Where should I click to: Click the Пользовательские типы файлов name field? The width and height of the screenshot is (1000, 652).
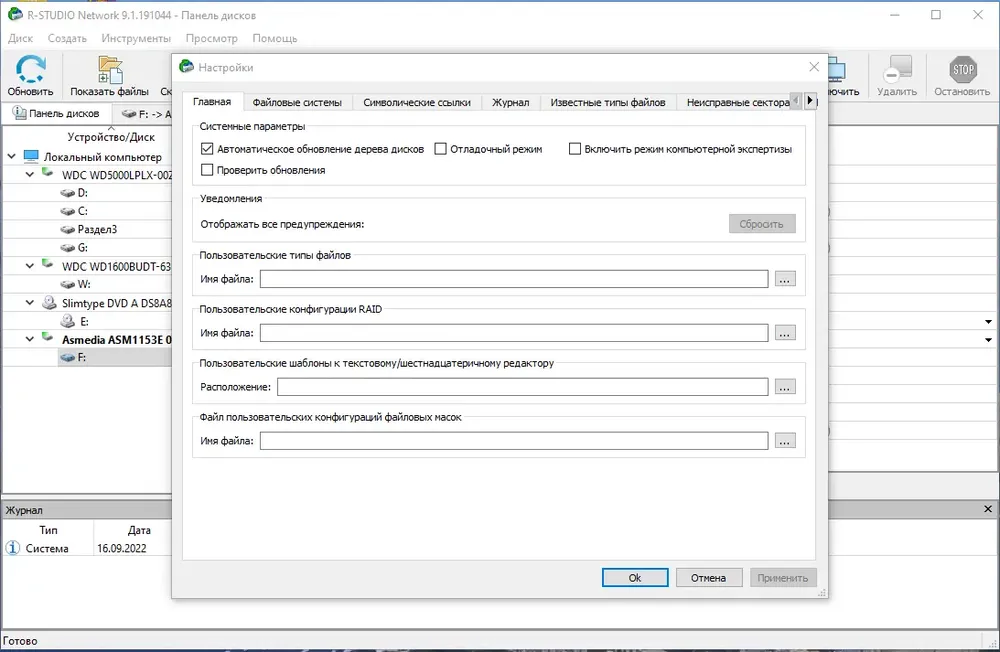tap(514, 279)
